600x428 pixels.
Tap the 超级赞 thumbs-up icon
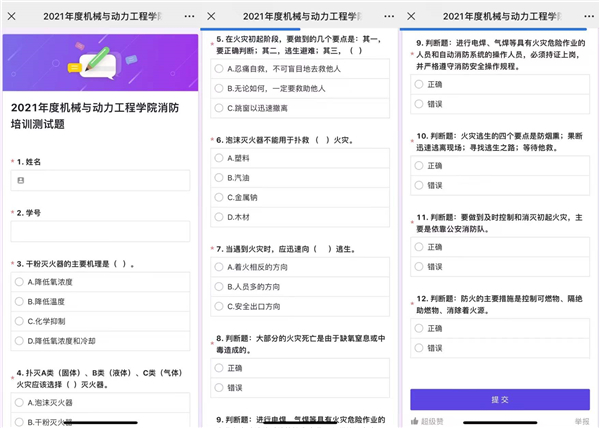point(415,422)
